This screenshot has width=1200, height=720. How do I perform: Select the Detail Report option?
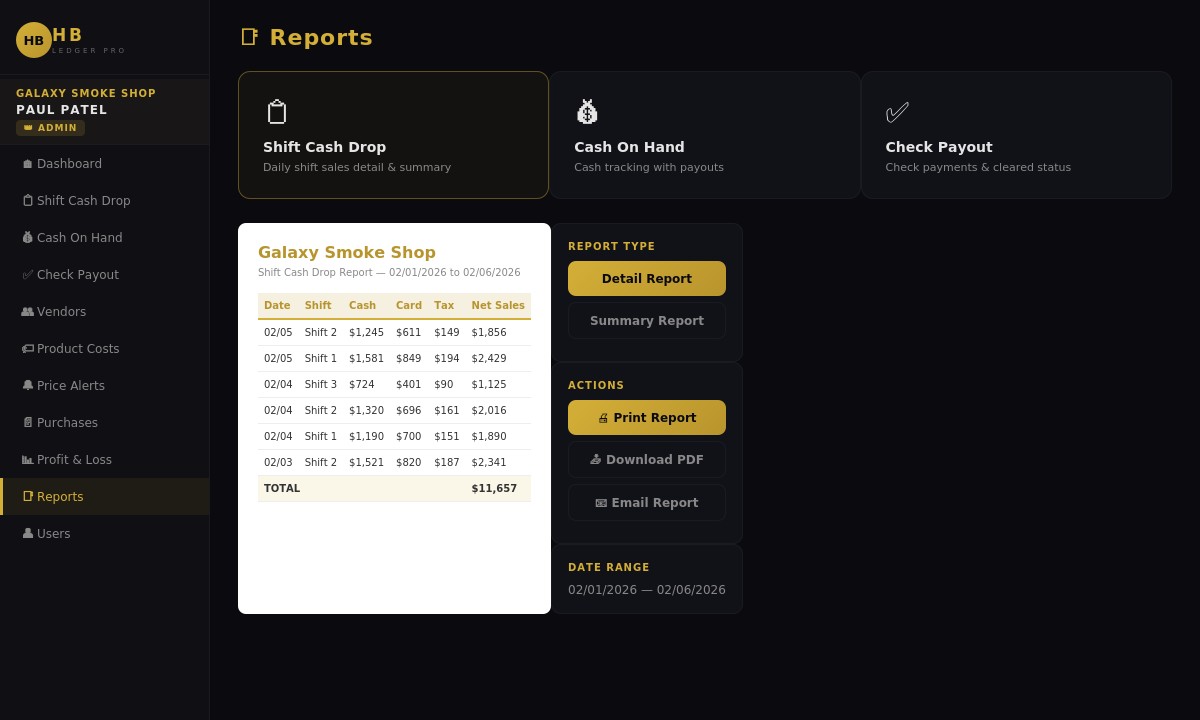(x=647, y=278)
